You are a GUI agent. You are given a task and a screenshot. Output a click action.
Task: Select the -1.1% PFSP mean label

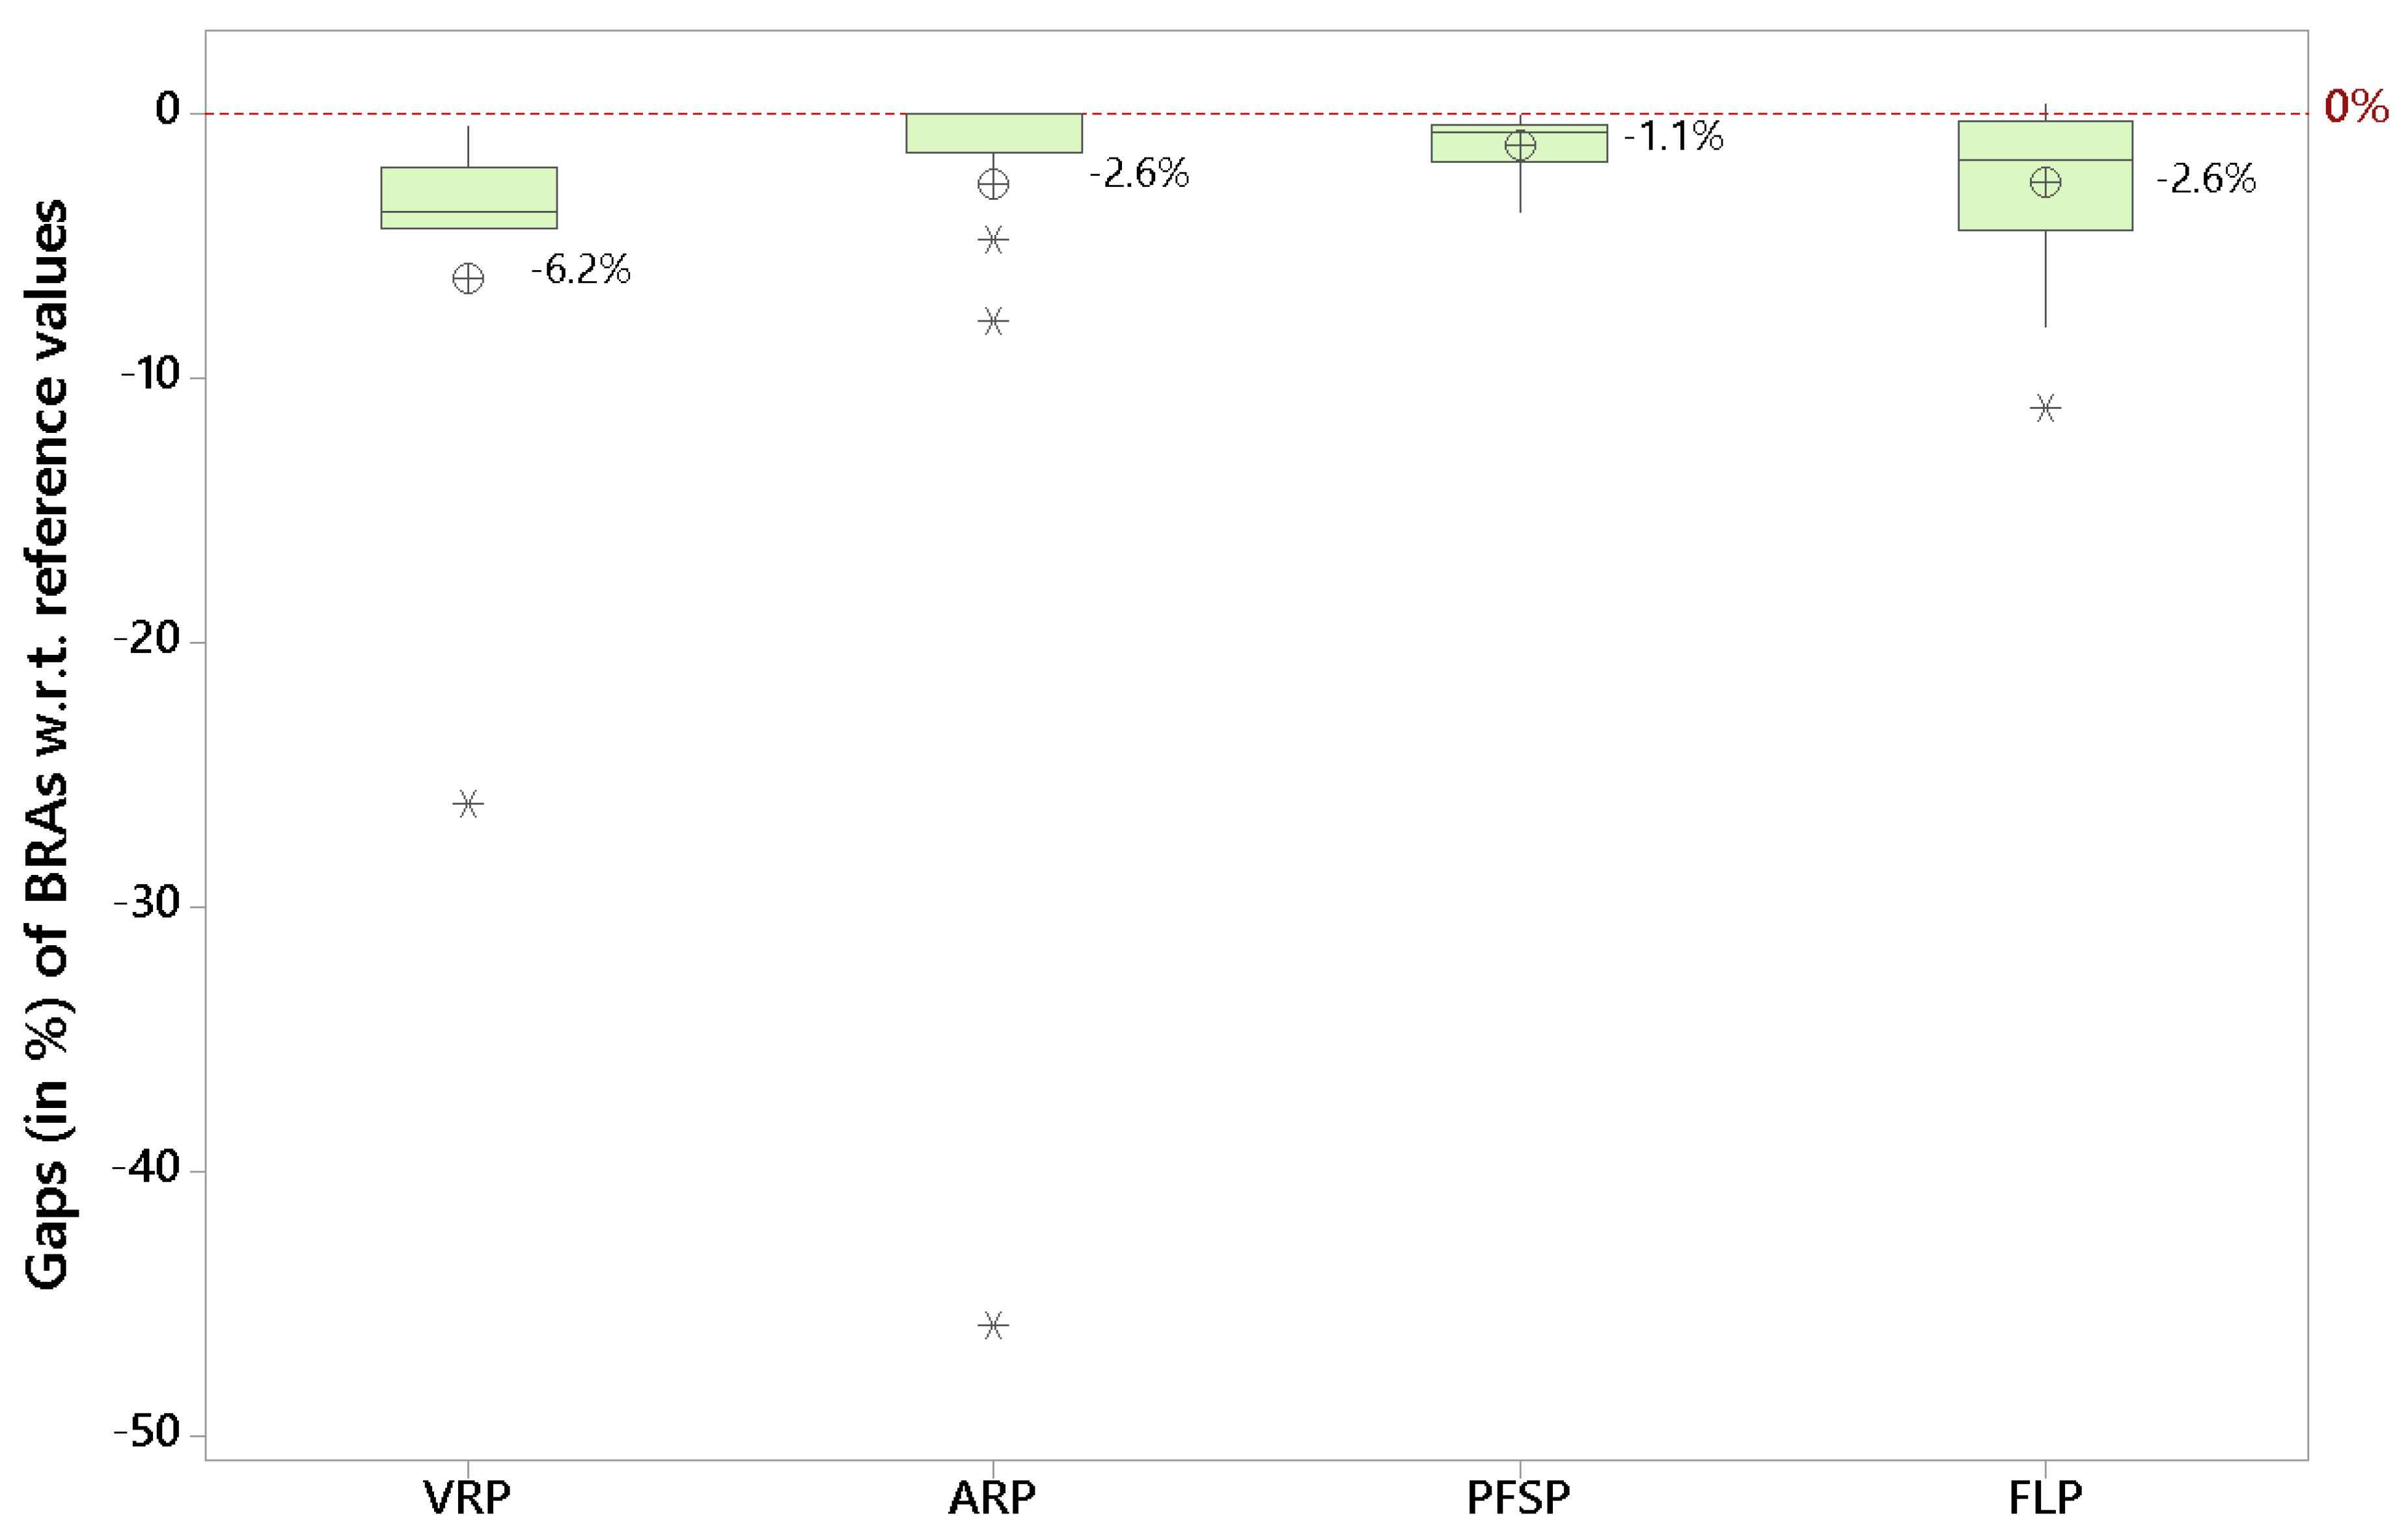pos(1673,136)
